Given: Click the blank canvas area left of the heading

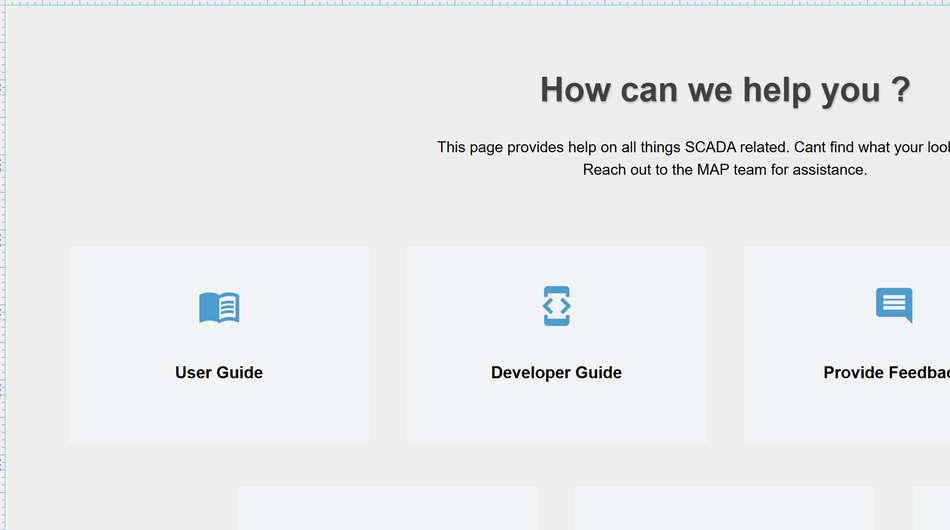Looking at the screenshot, I should coord(250,90).
